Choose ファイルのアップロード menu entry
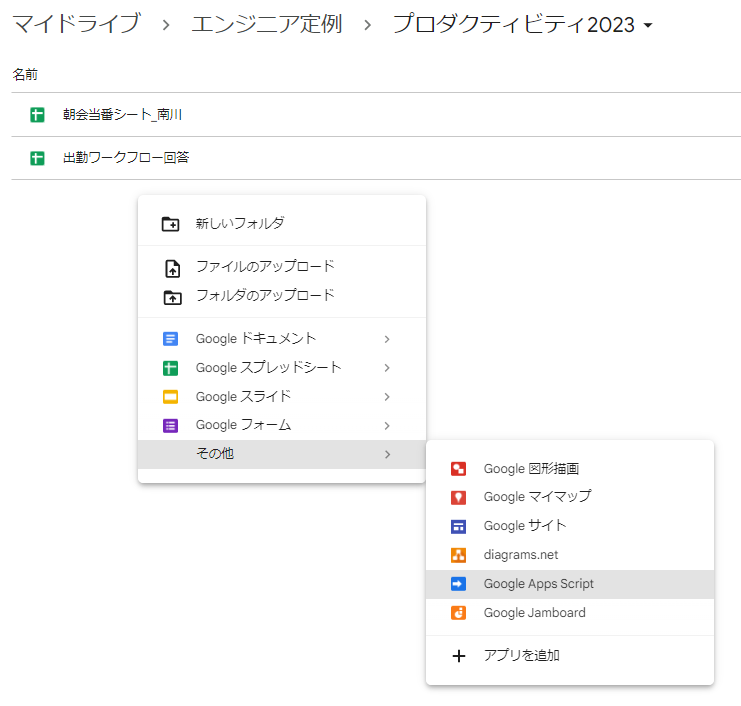741x706 pixels. tap(282, 267)
